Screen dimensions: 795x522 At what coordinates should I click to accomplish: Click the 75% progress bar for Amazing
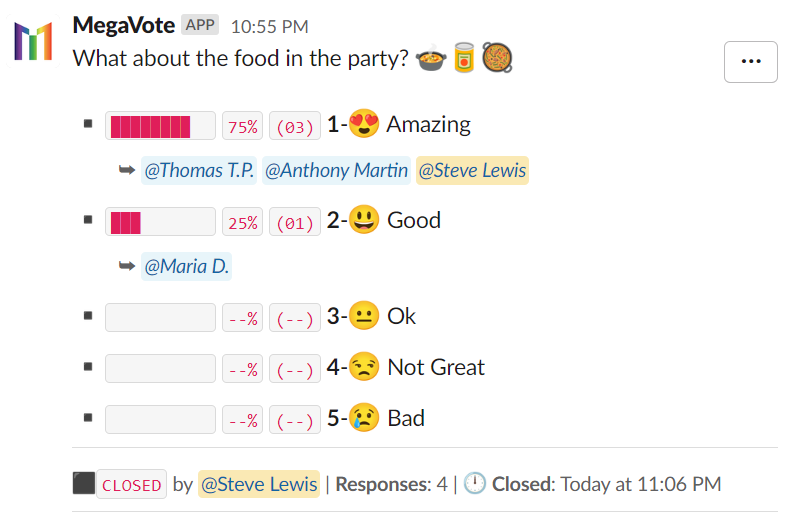(160, 126)
